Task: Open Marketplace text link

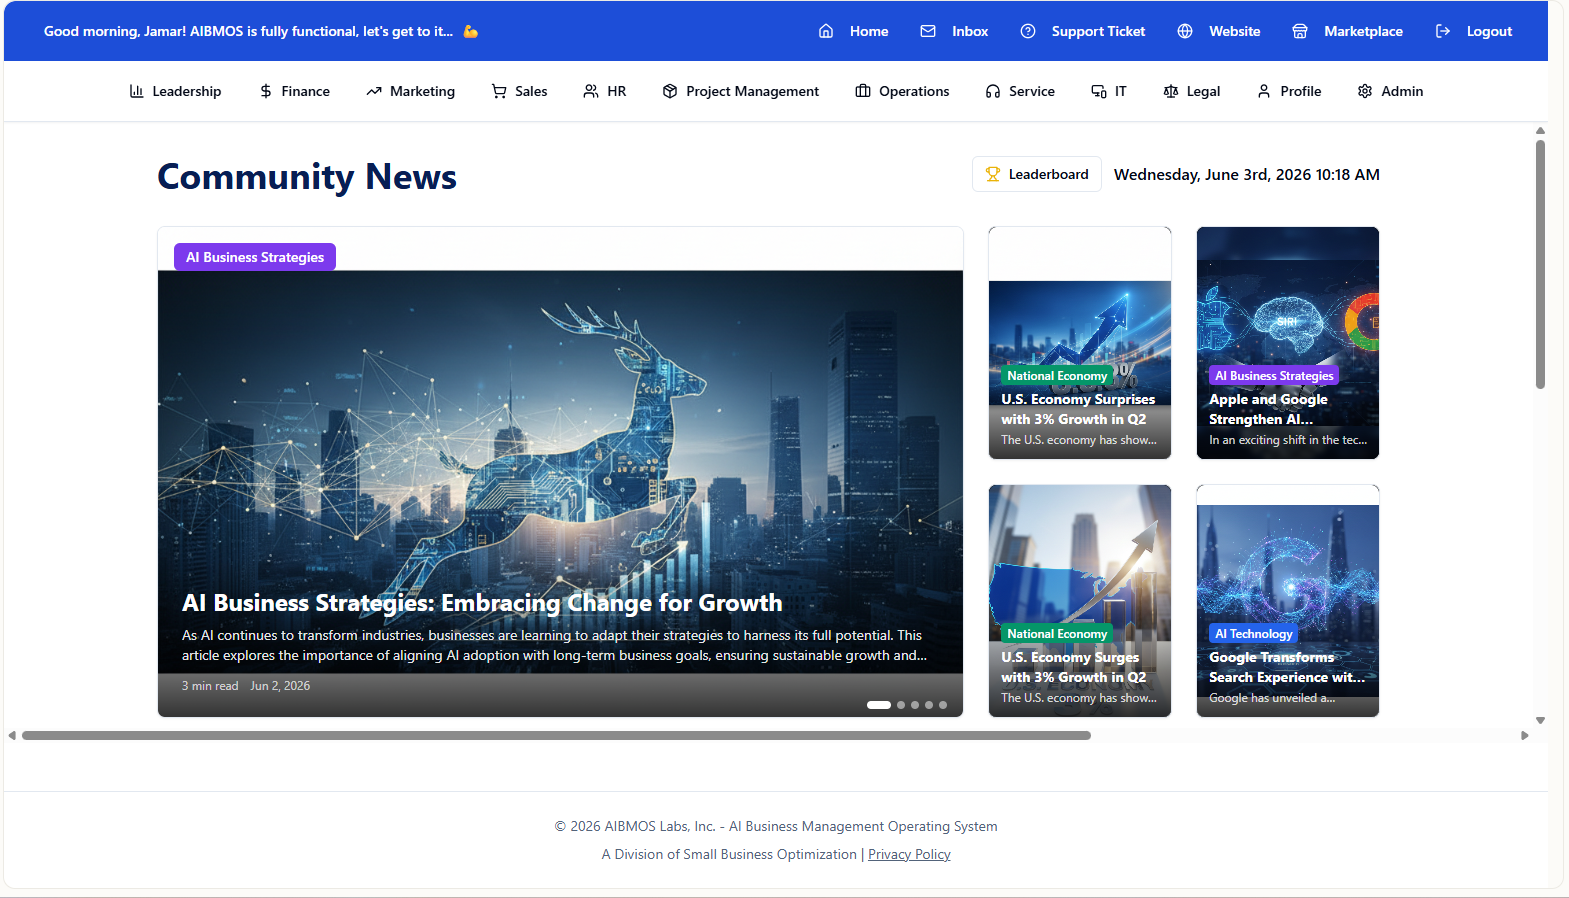Action: (x=1363, y=31)
